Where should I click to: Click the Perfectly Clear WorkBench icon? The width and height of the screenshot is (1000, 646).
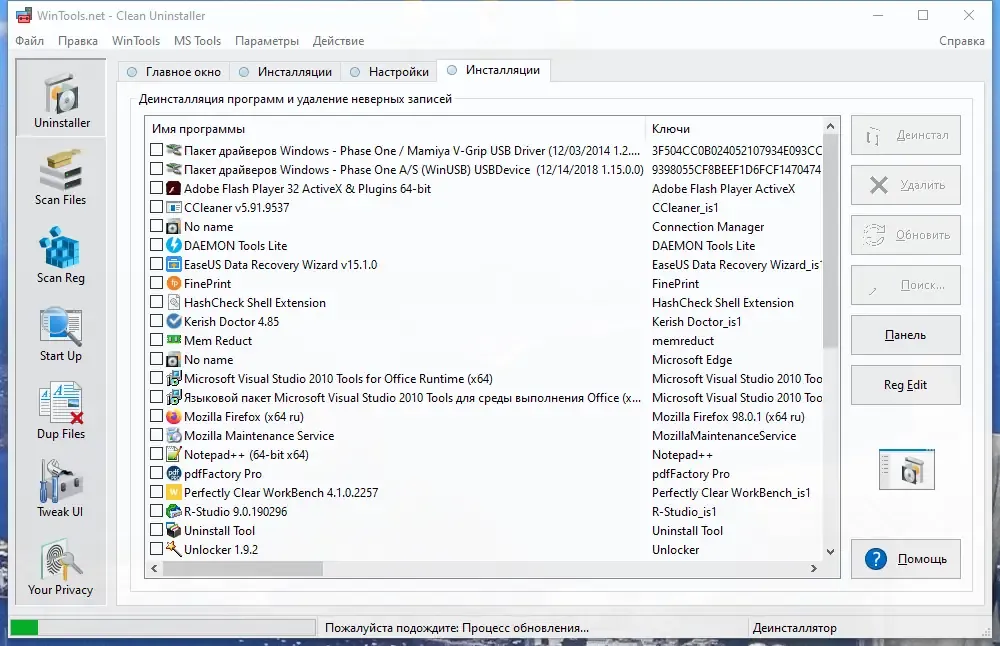point(173,492)
